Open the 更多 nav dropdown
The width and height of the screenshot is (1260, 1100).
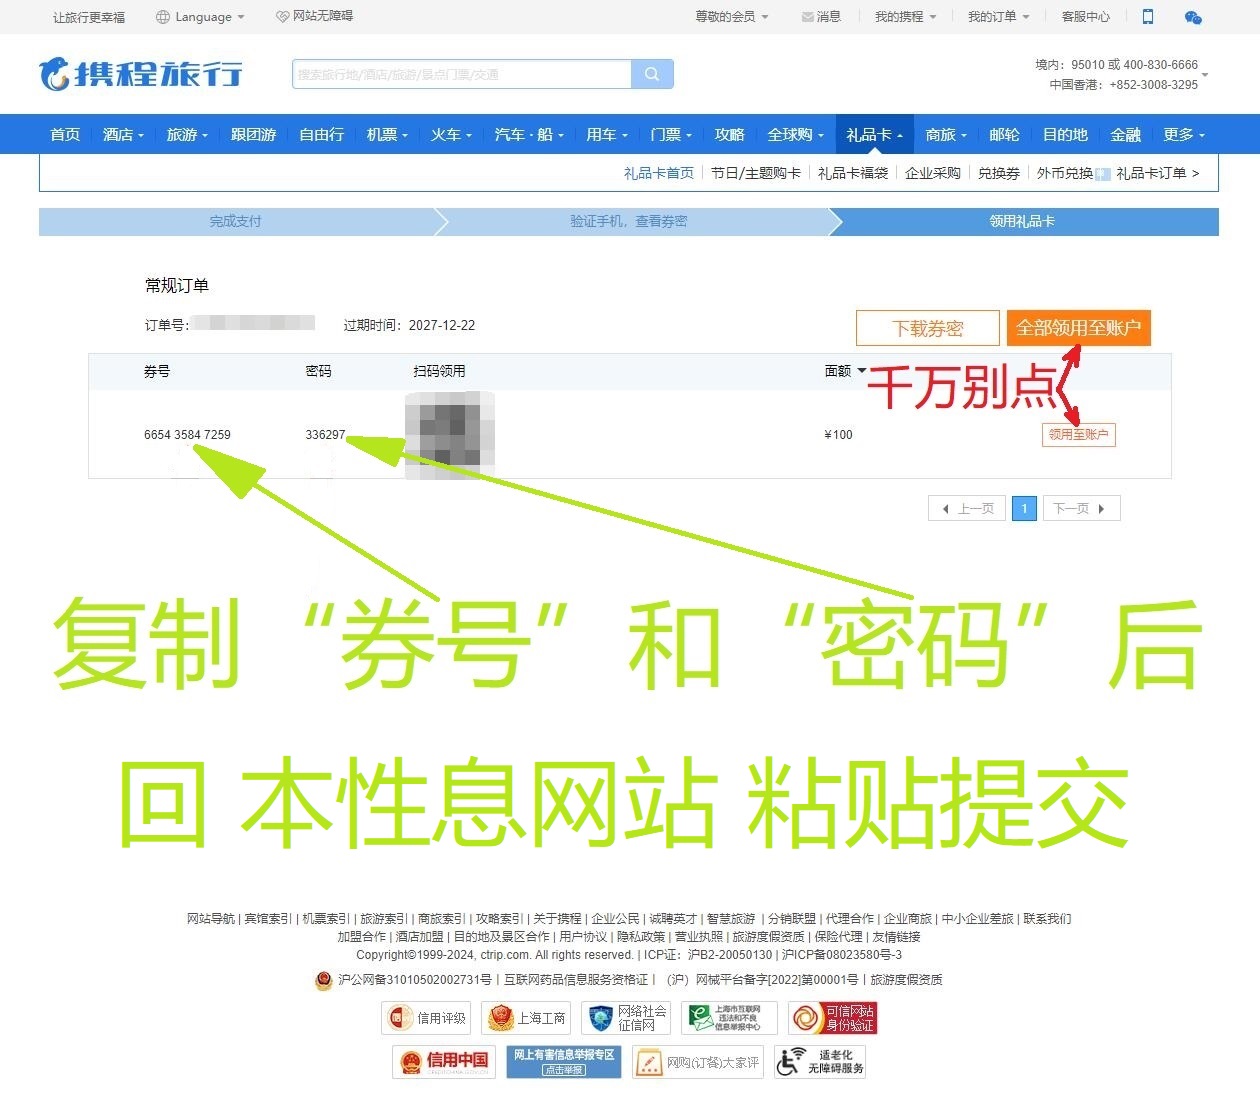[x=1184, y=134]
